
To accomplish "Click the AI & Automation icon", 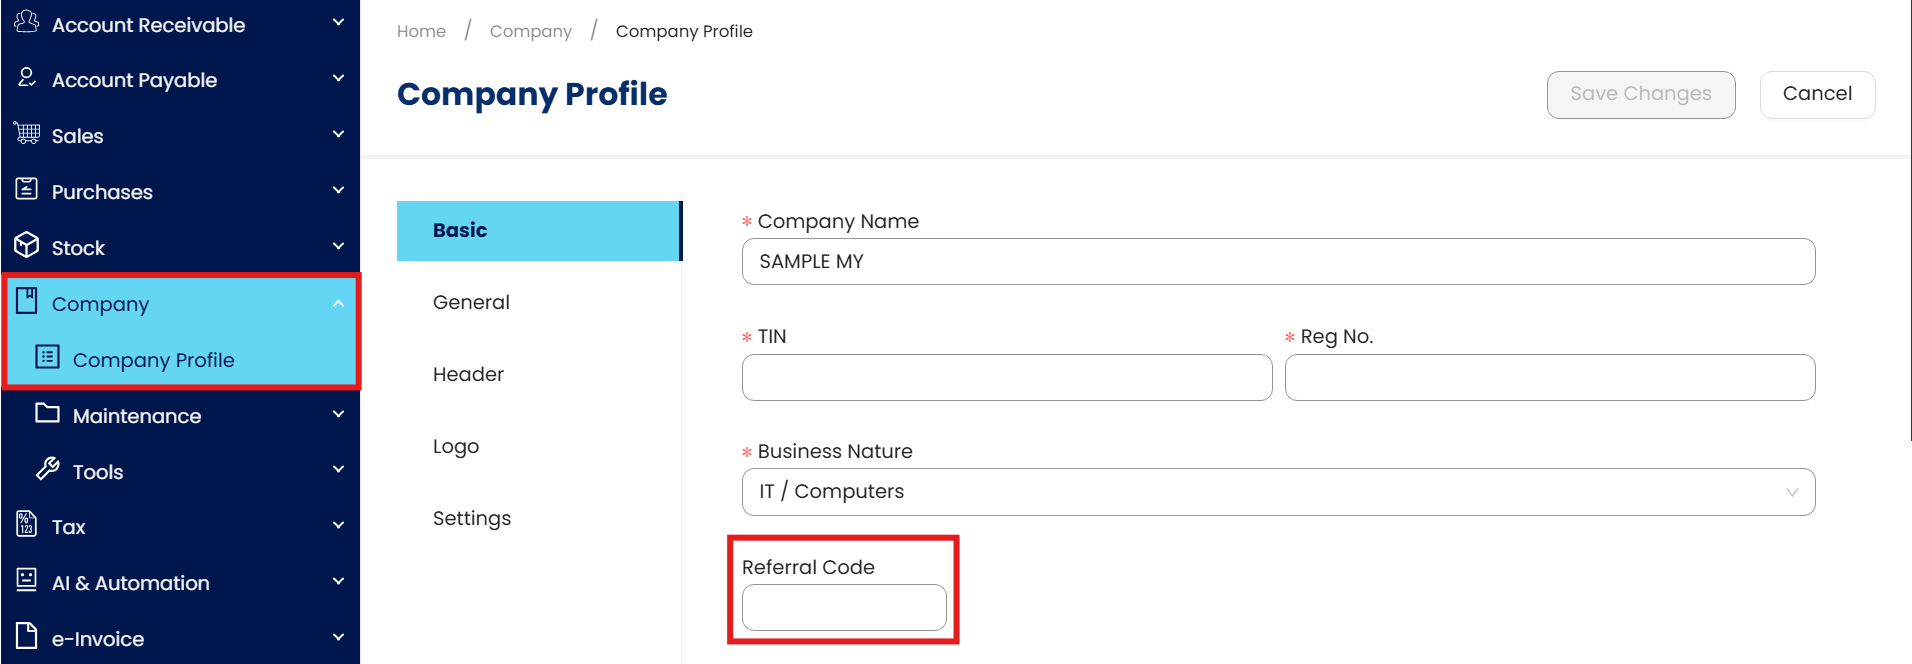I will (x=27, y=580).
